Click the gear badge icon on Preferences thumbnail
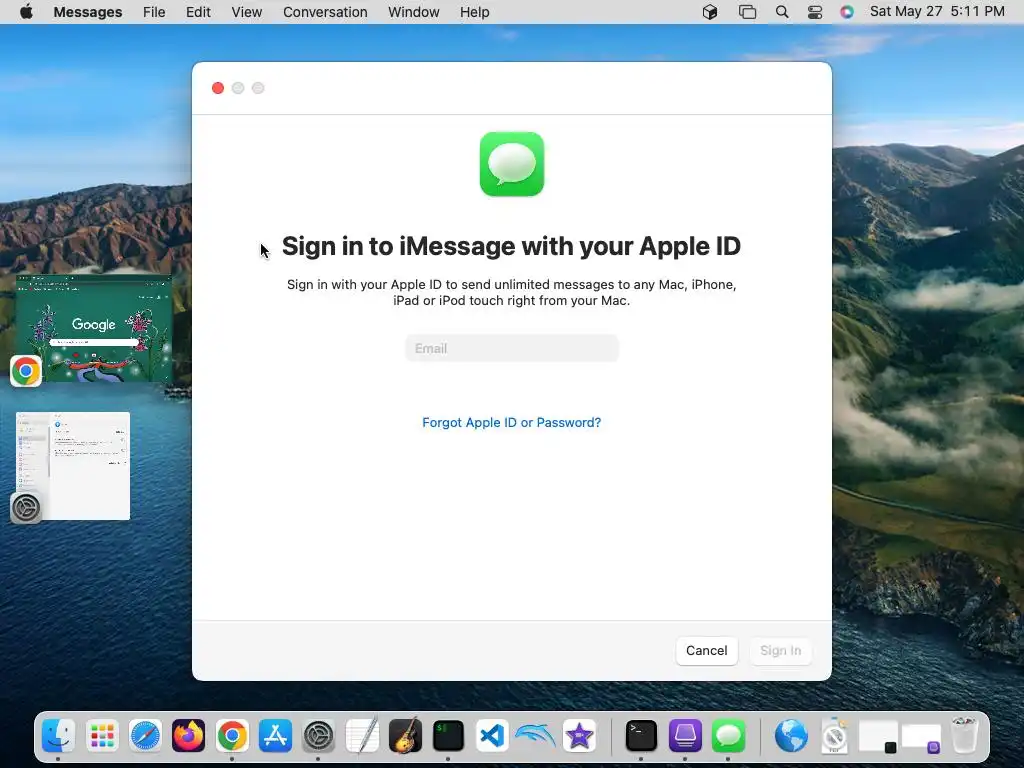 [x=26, y=508]
